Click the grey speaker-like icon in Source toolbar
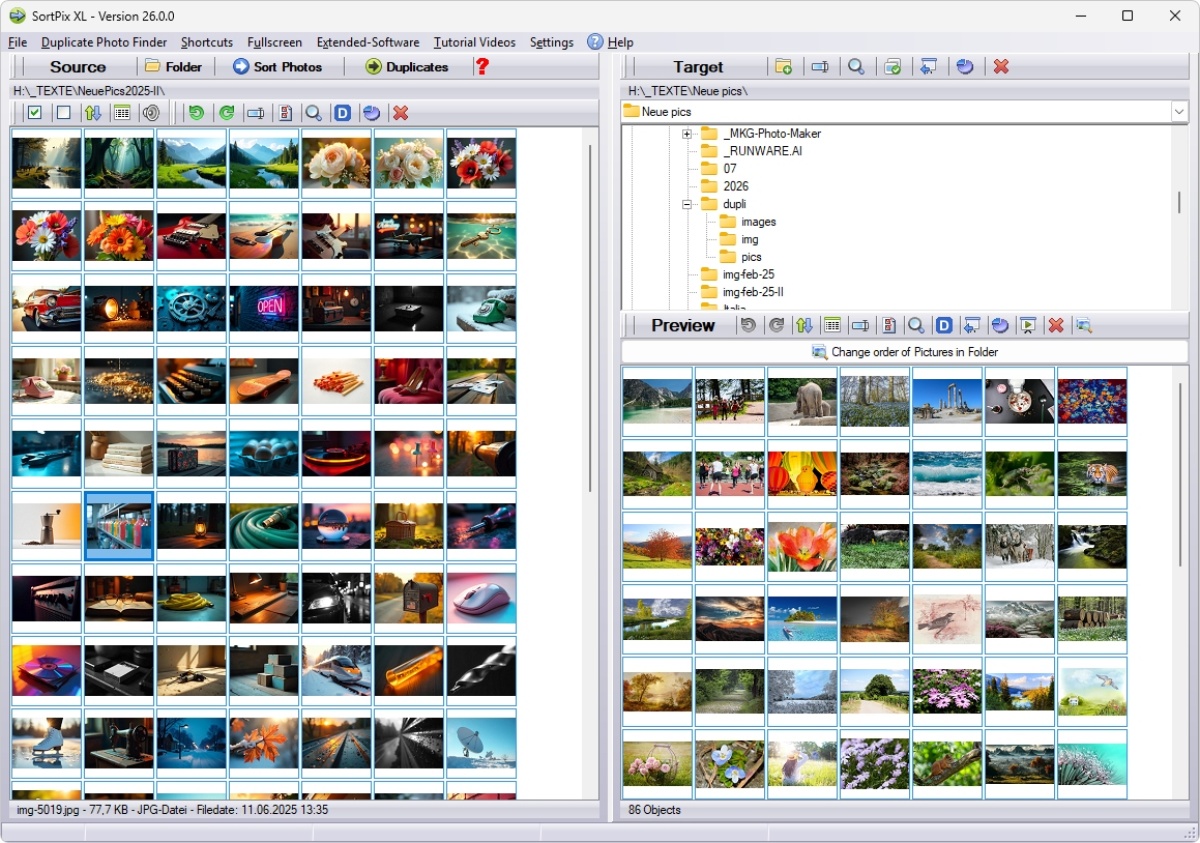Image resolution: width=1200 pixels, height=843 pixels. tap(151, 113)
